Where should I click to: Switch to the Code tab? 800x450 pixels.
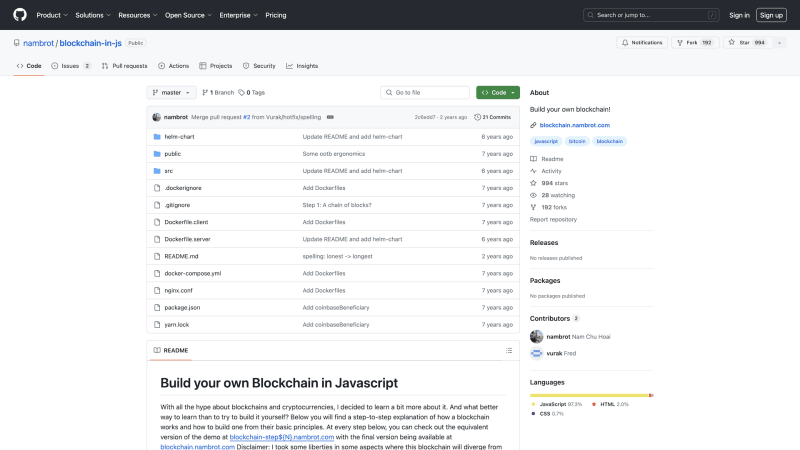point(29,66)
